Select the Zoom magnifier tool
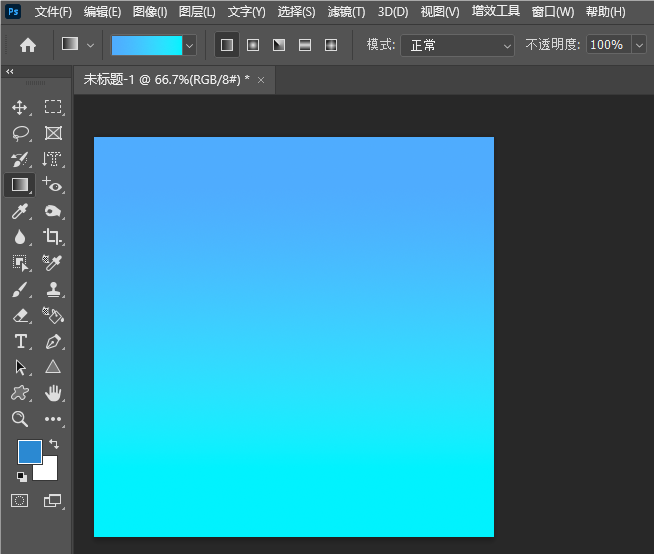This screenshot has width=654, height=554. [x=20, y=419]
